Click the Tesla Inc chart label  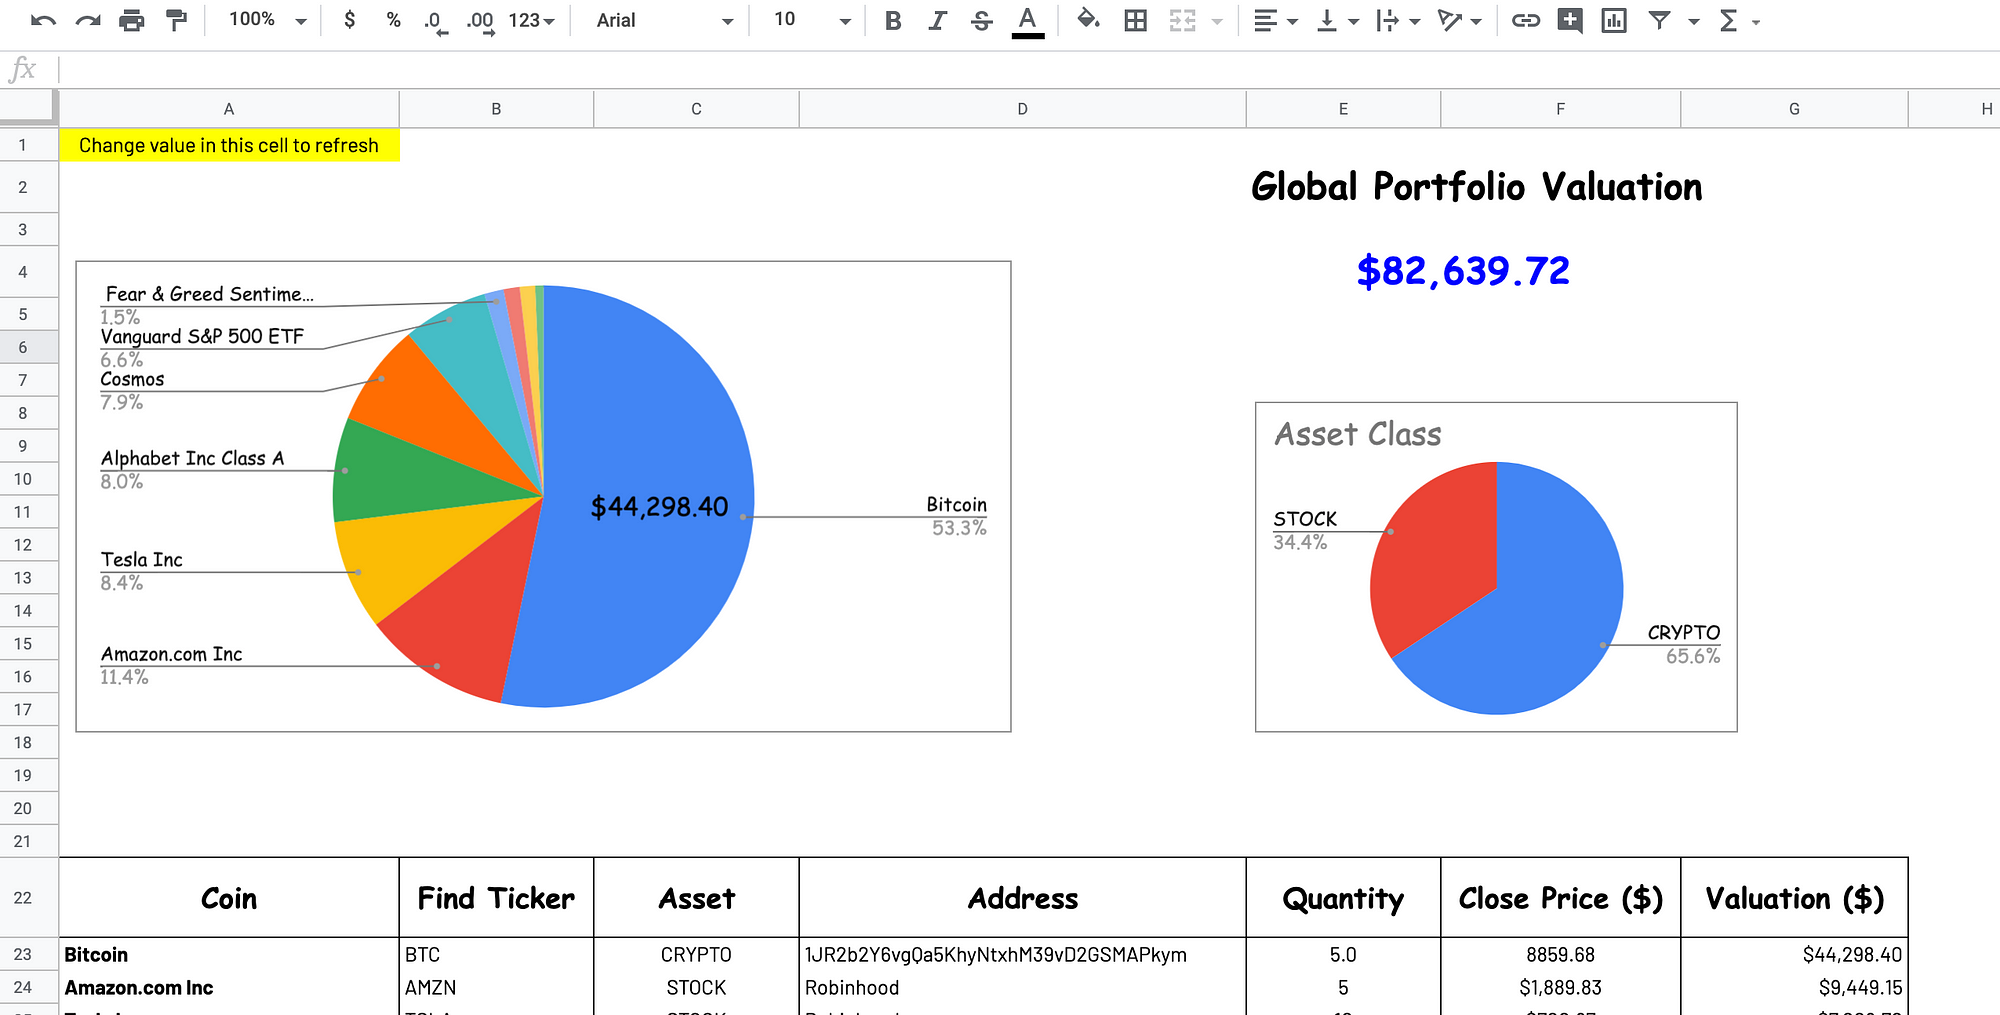point(141,560)
